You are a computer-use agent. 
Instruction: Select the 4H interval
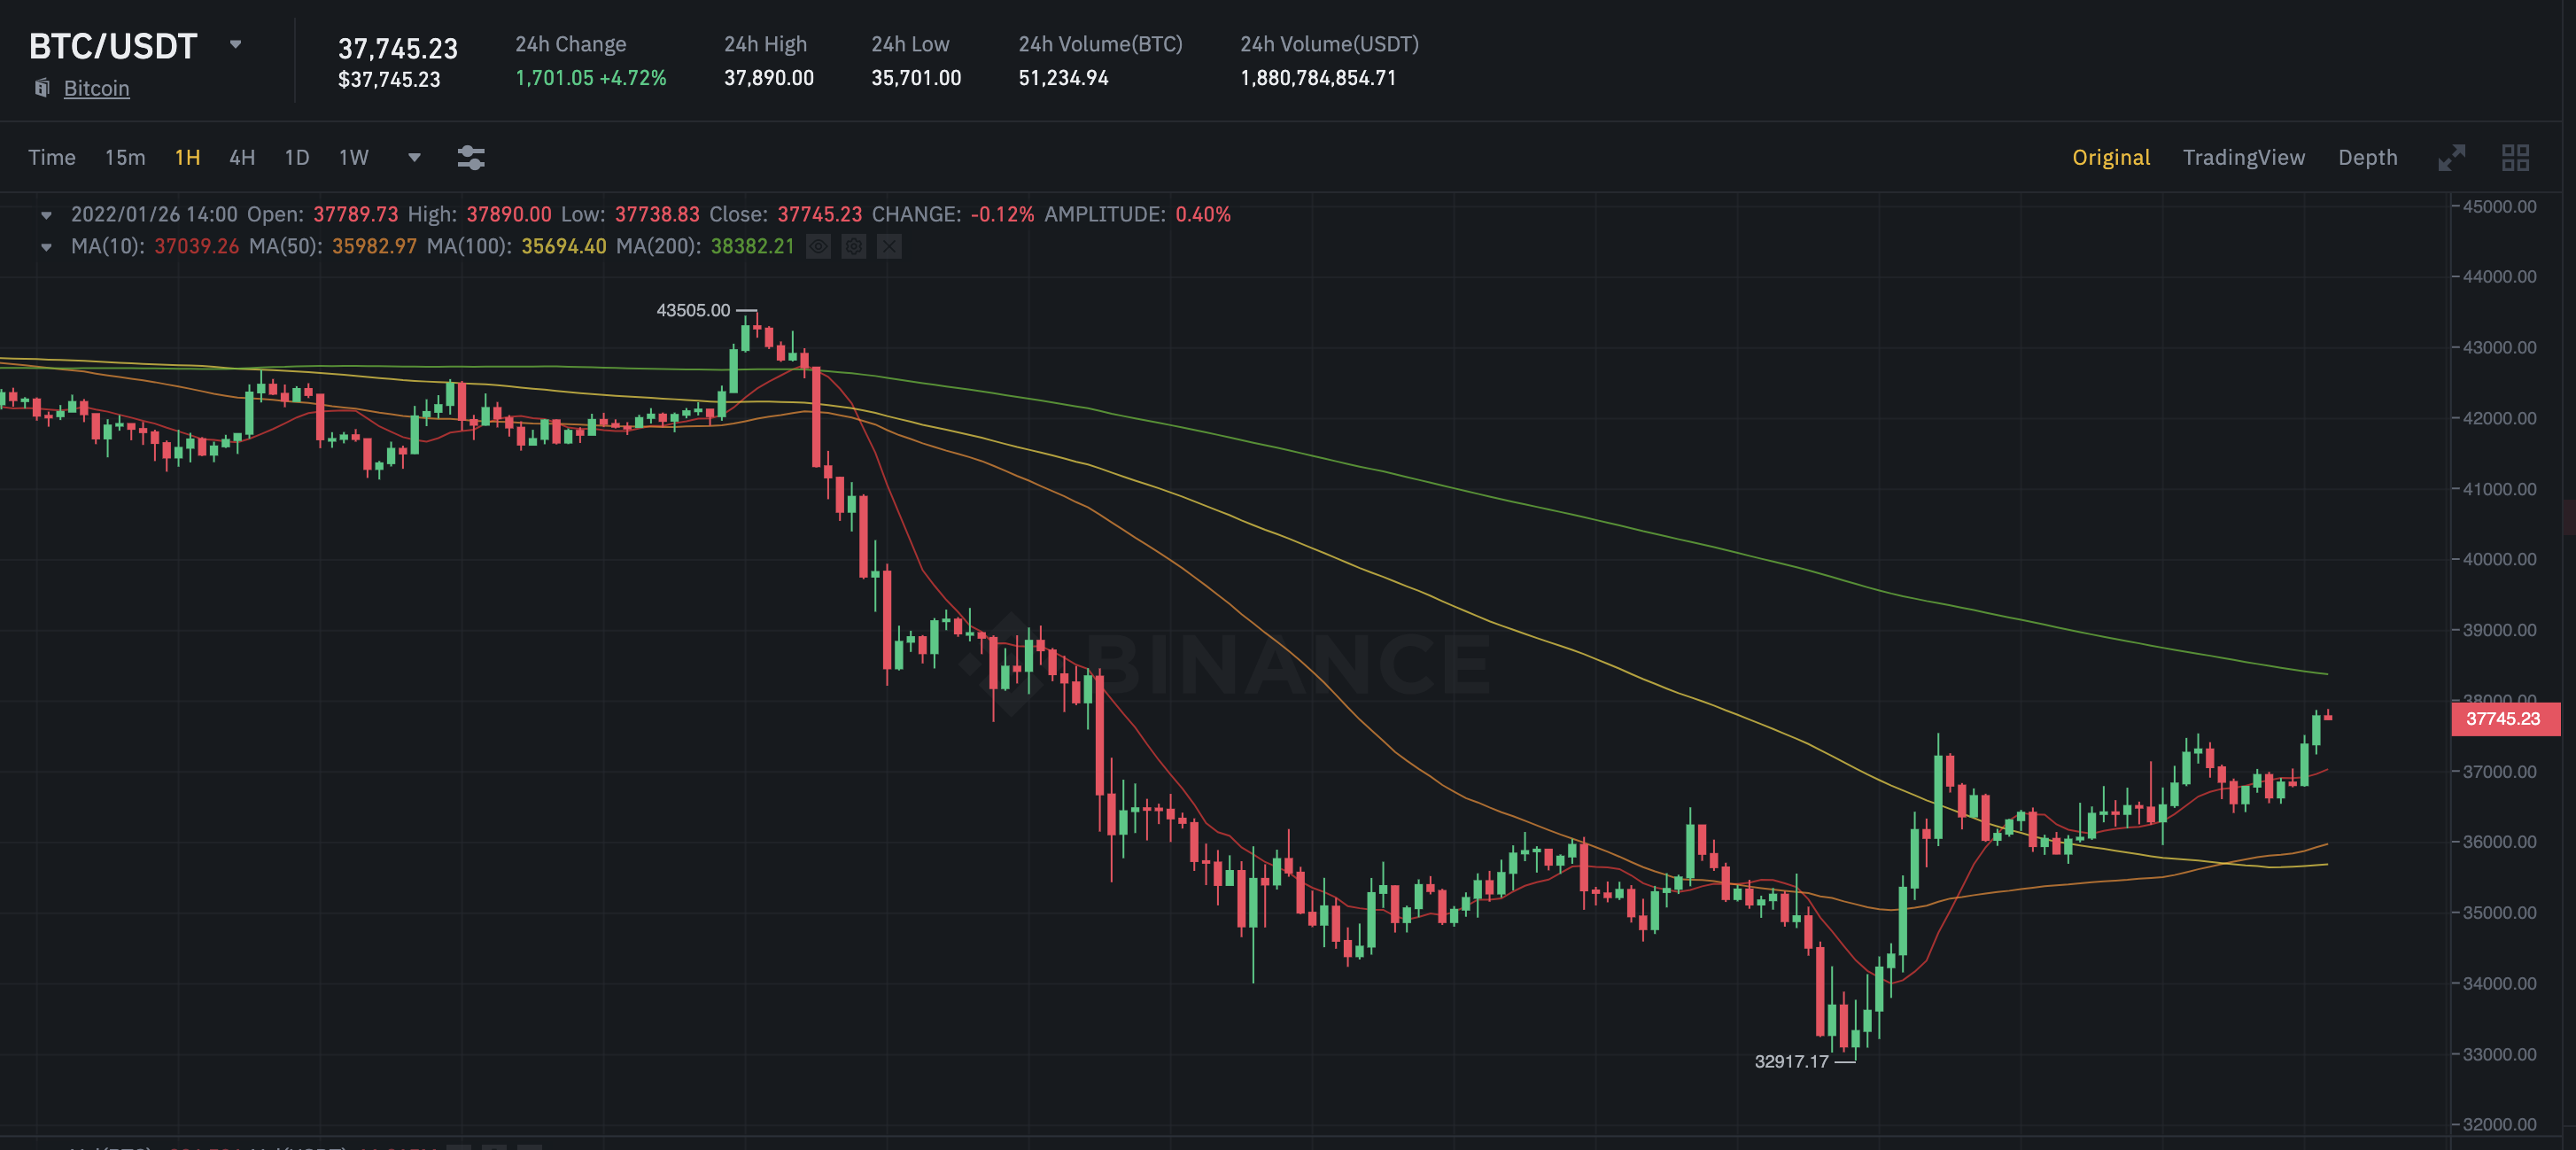pos(242,157)
